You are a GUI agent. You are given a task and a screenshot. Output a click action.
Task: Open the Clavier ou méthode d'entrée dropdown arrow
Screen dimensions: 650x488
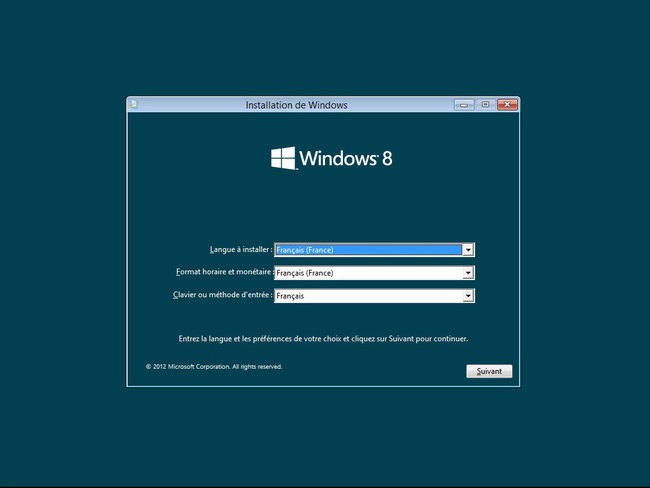(468, 296)
